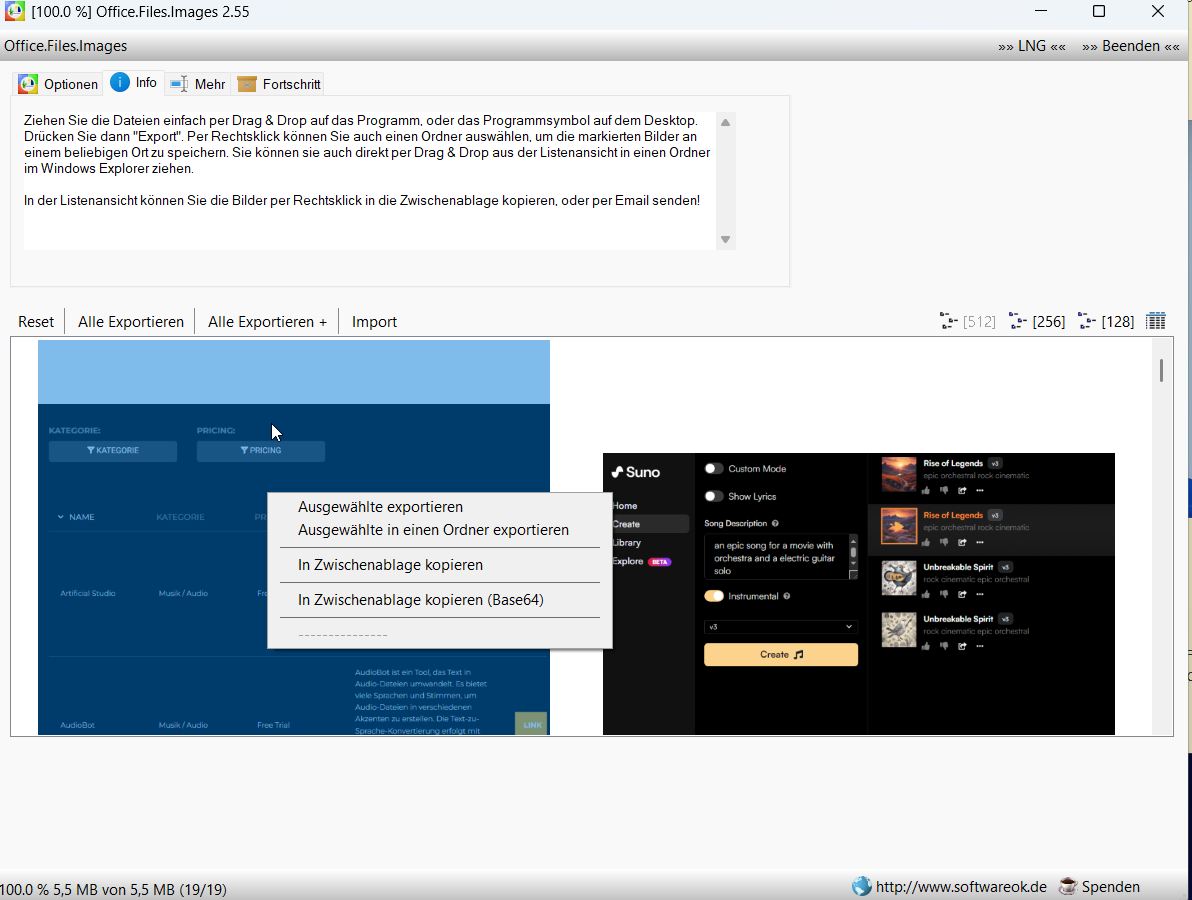The image size is (1192, 900).
Task: Open the softwareok.de link
Action: [x=961, y=887]
